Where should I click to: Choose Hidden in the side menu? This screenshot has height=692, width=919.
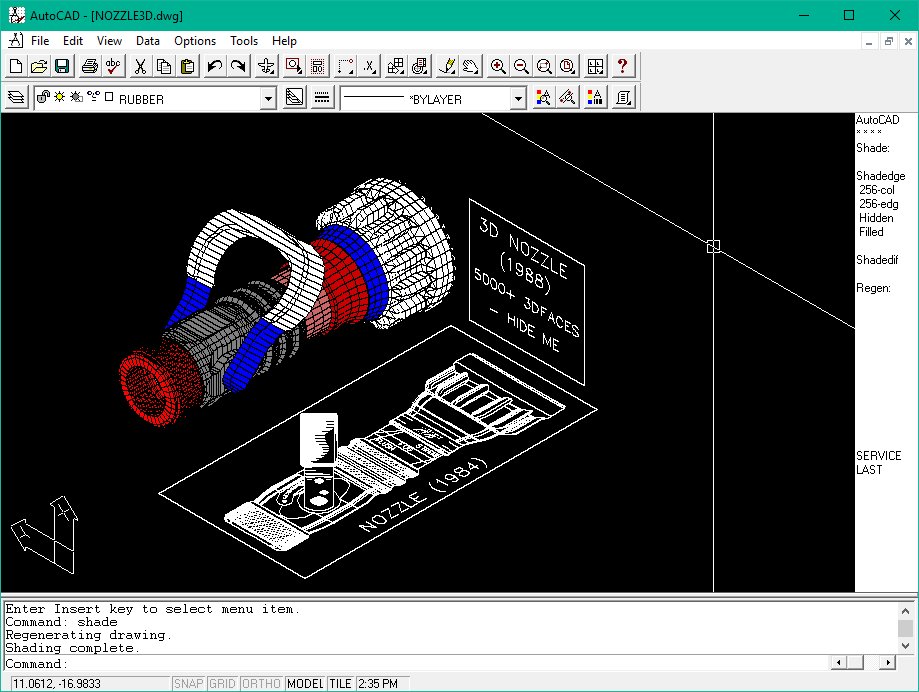point(876,218)
